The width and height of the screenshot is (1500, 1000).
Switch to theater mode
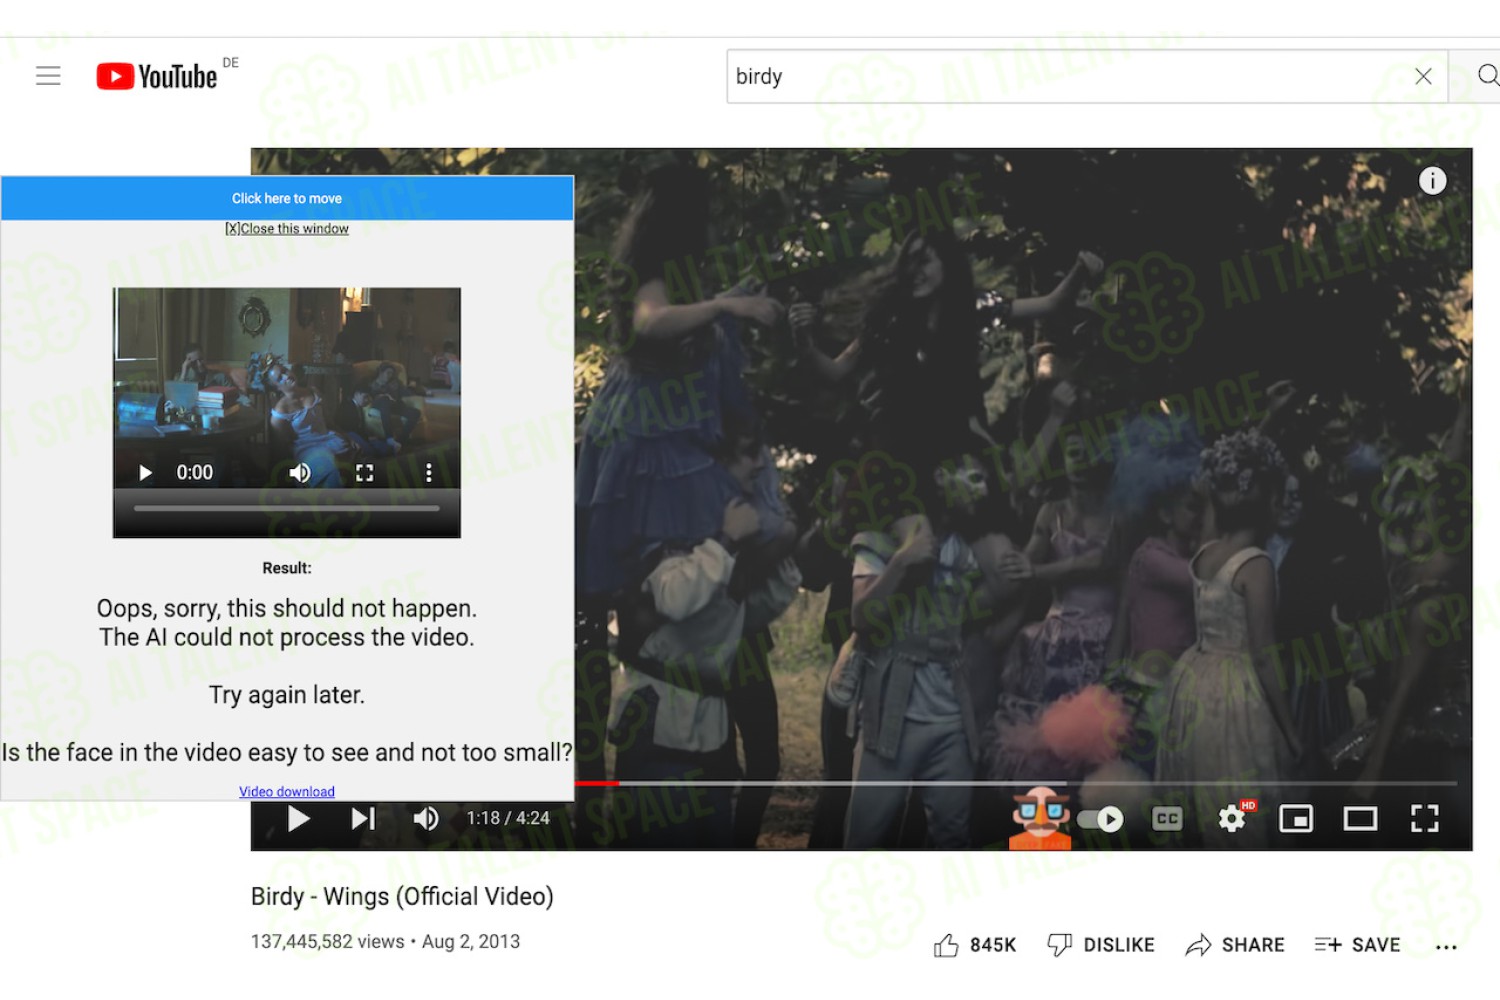tap(1360, 819)
